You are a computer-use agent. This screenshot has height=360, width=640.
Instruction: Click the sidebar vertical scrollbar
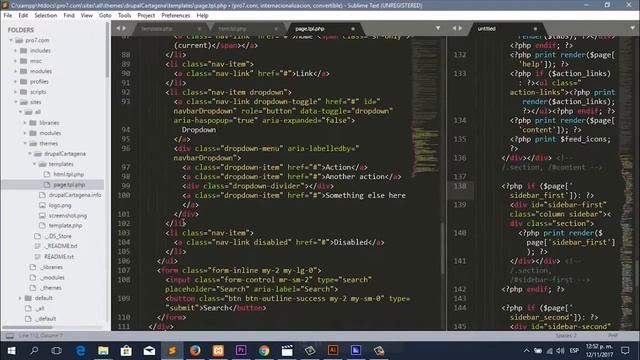107,51
